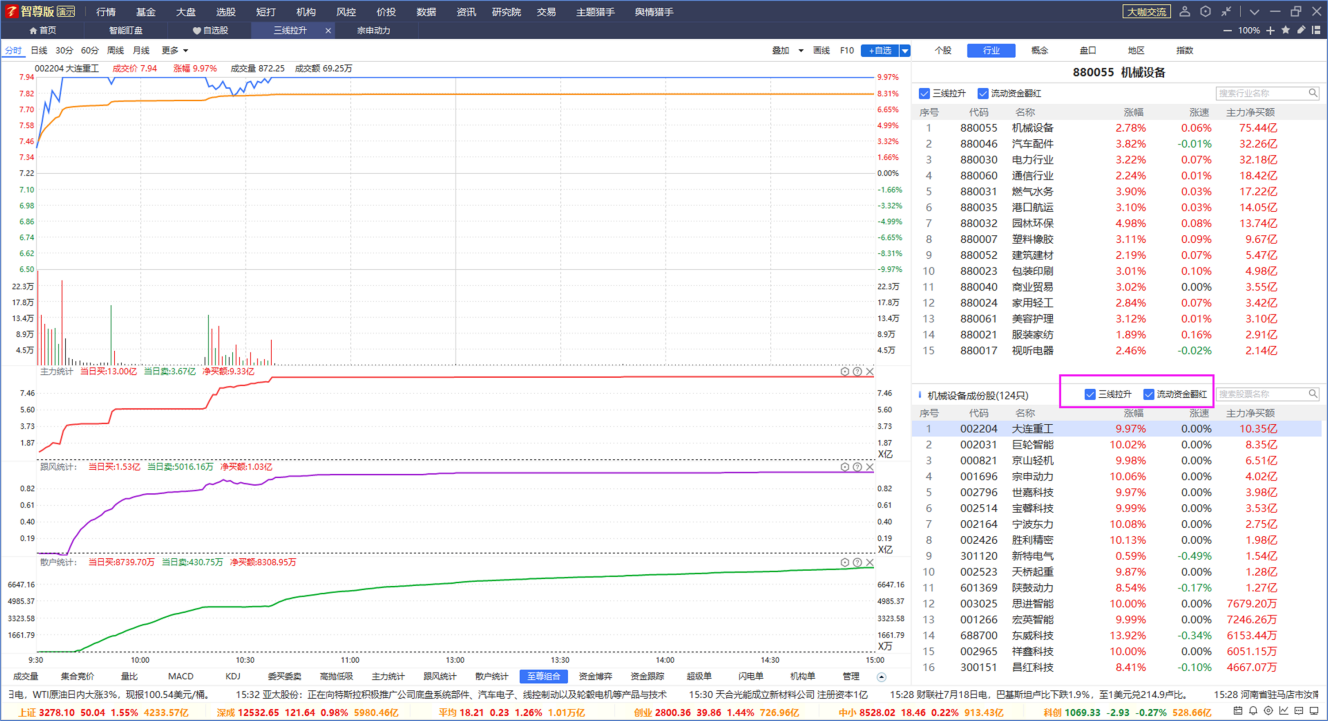Click the 智尊版 app logo
1328x721 pixels.
40,12
